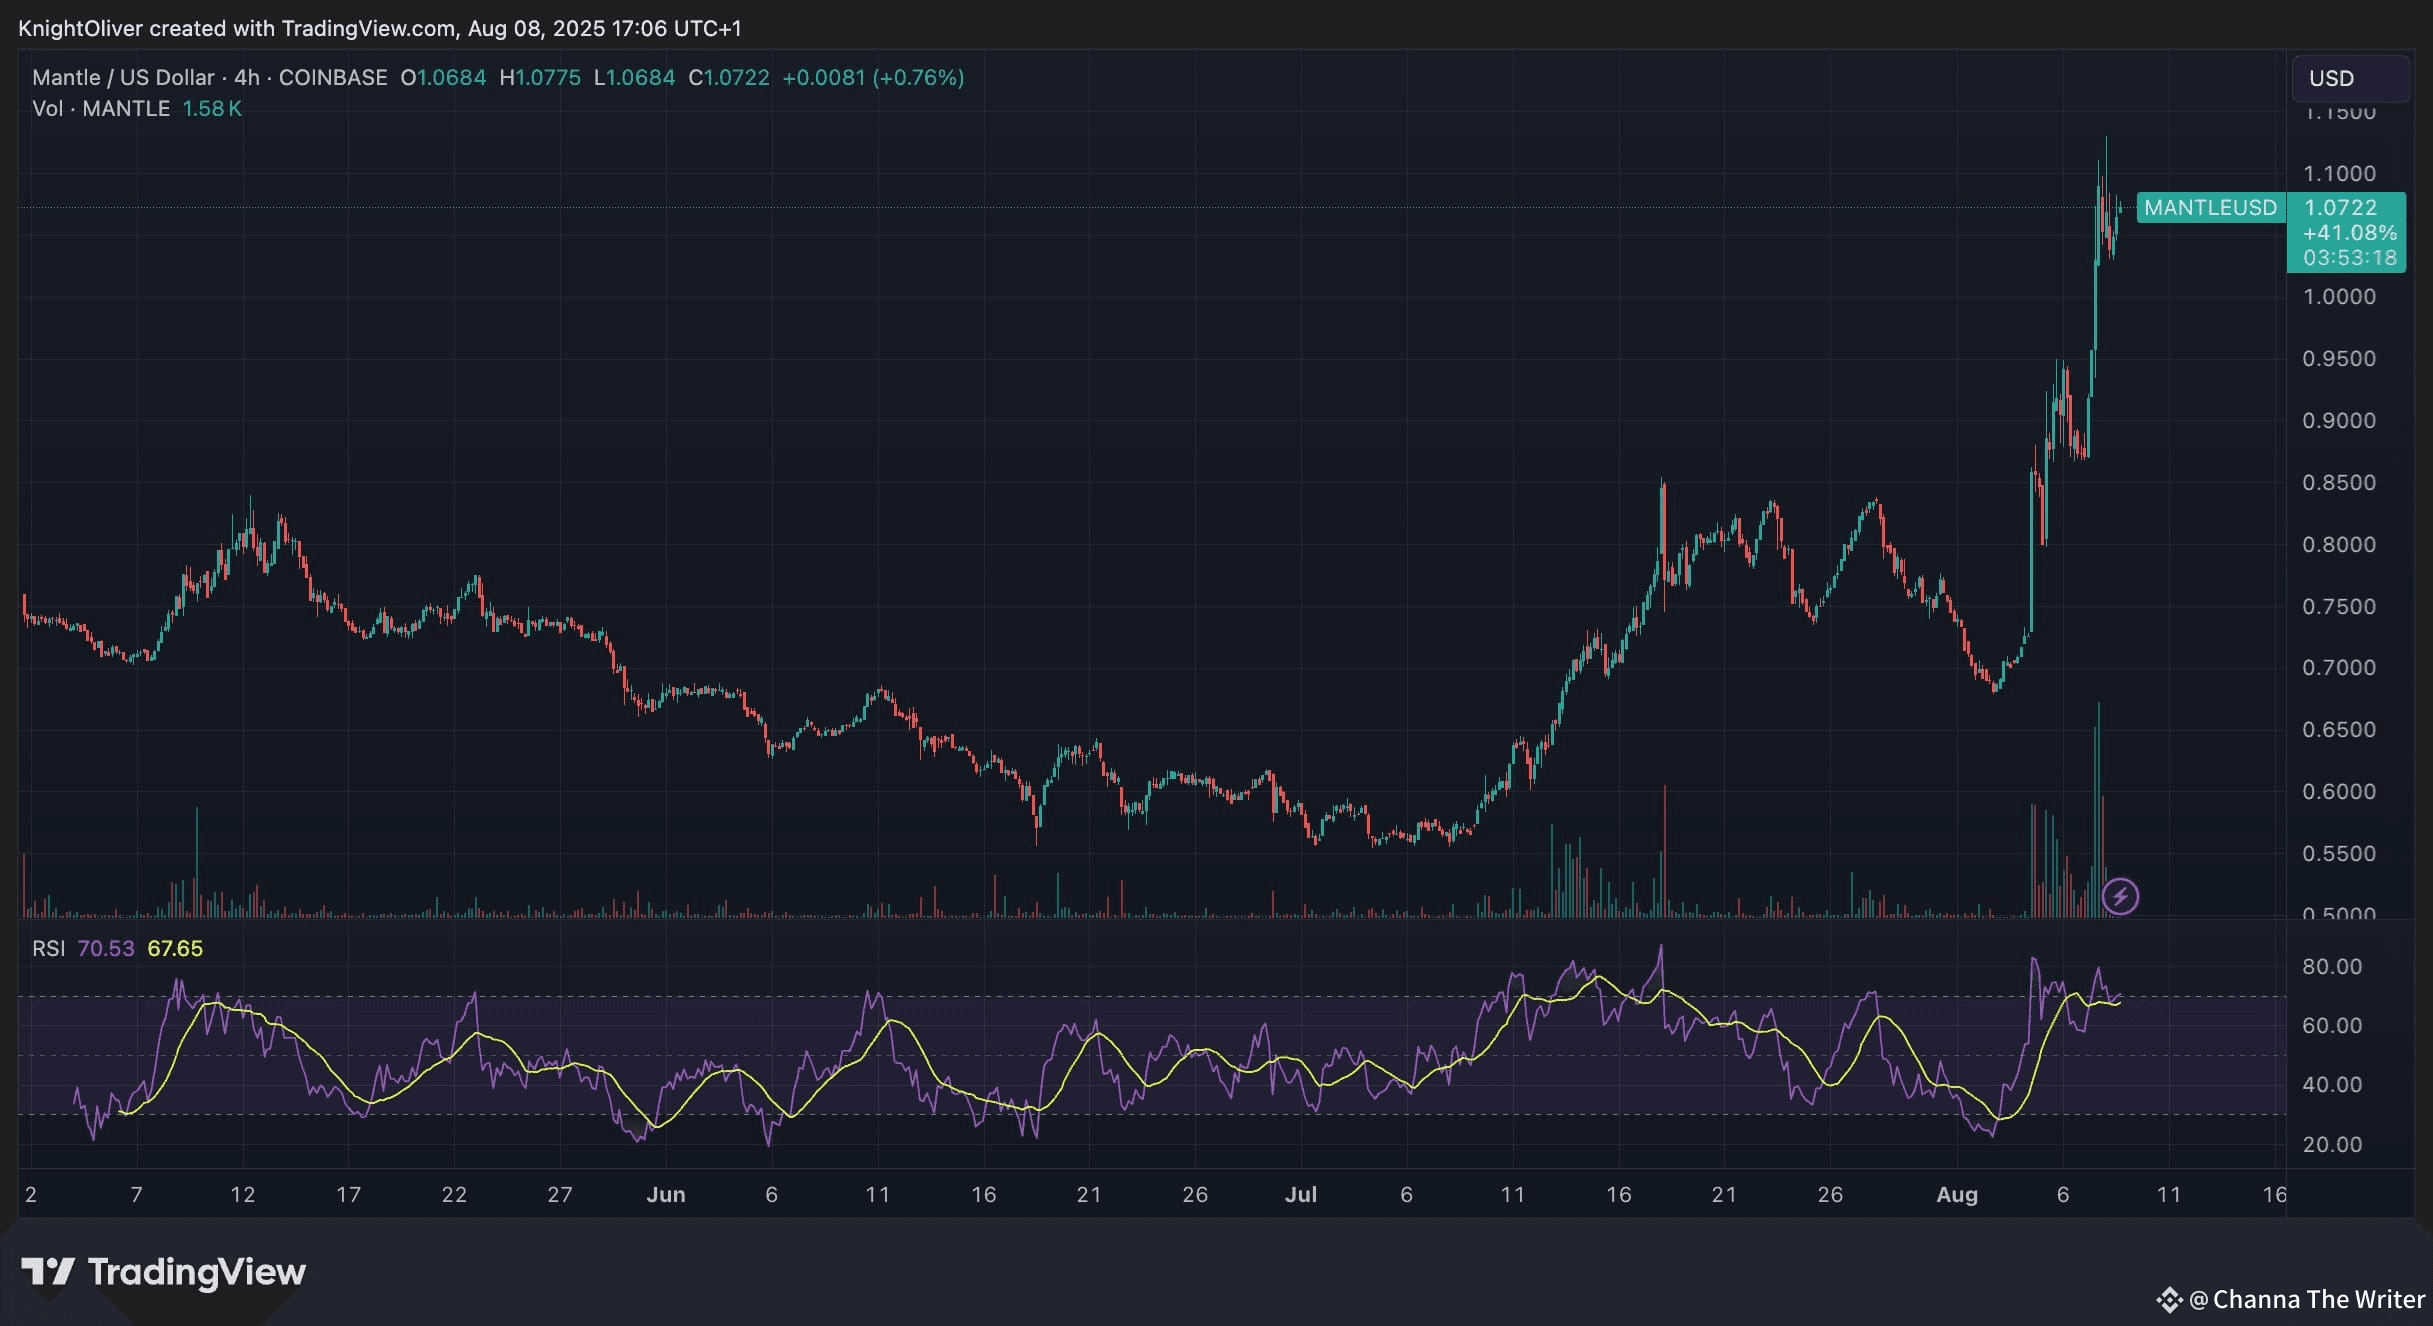2433x1326 pixels.
Task: Click the Binance icon in the watermark
Action: pos(2169,1300)
